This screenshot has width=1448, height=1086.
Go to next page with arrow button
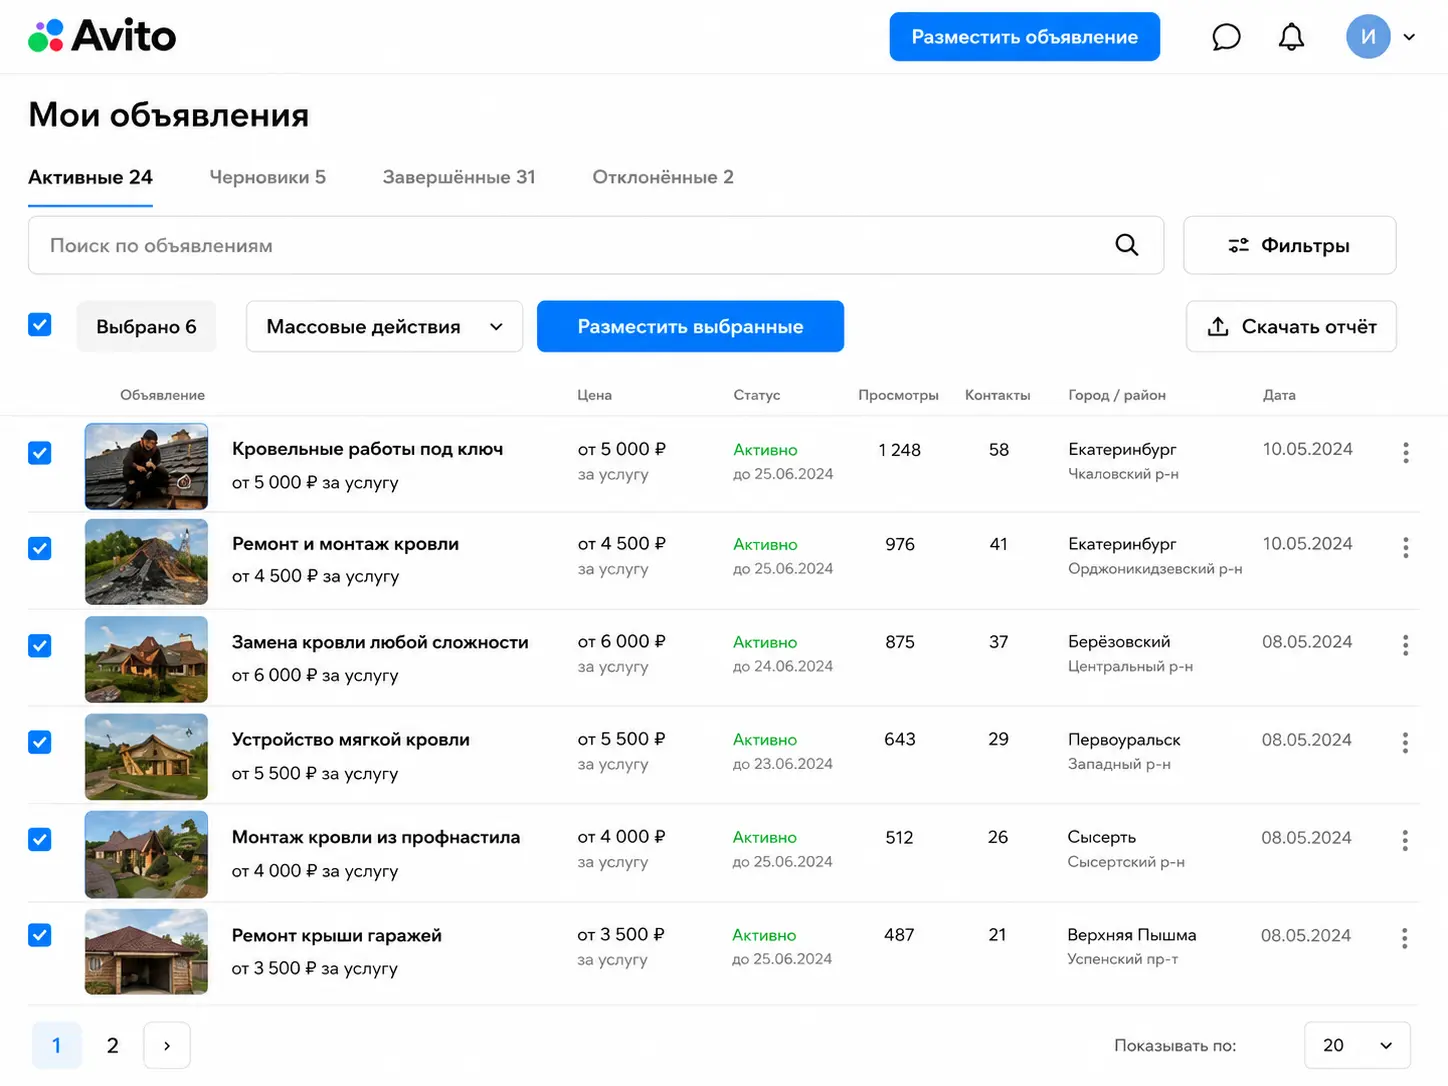(167, 1046)
